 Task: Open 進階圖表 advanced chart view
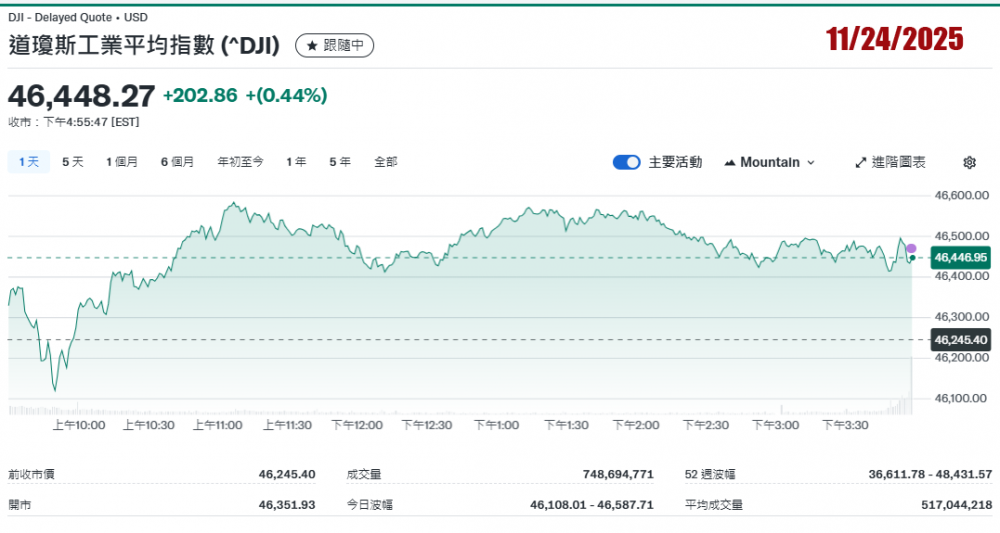pyautogui.click(x=890, y=162)
